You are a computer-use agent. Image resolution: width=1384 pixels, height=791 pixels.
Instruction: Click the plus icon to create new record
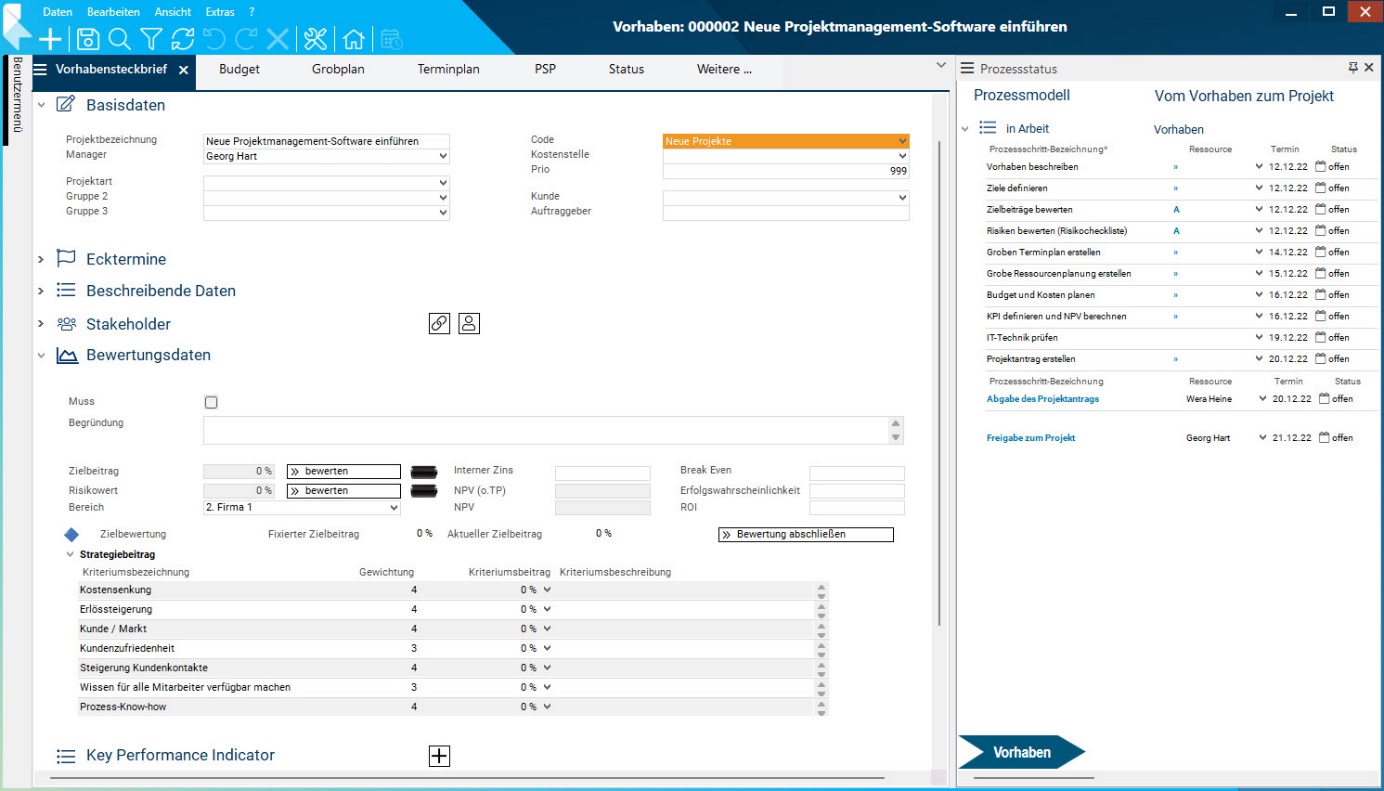tap(50, 39)
